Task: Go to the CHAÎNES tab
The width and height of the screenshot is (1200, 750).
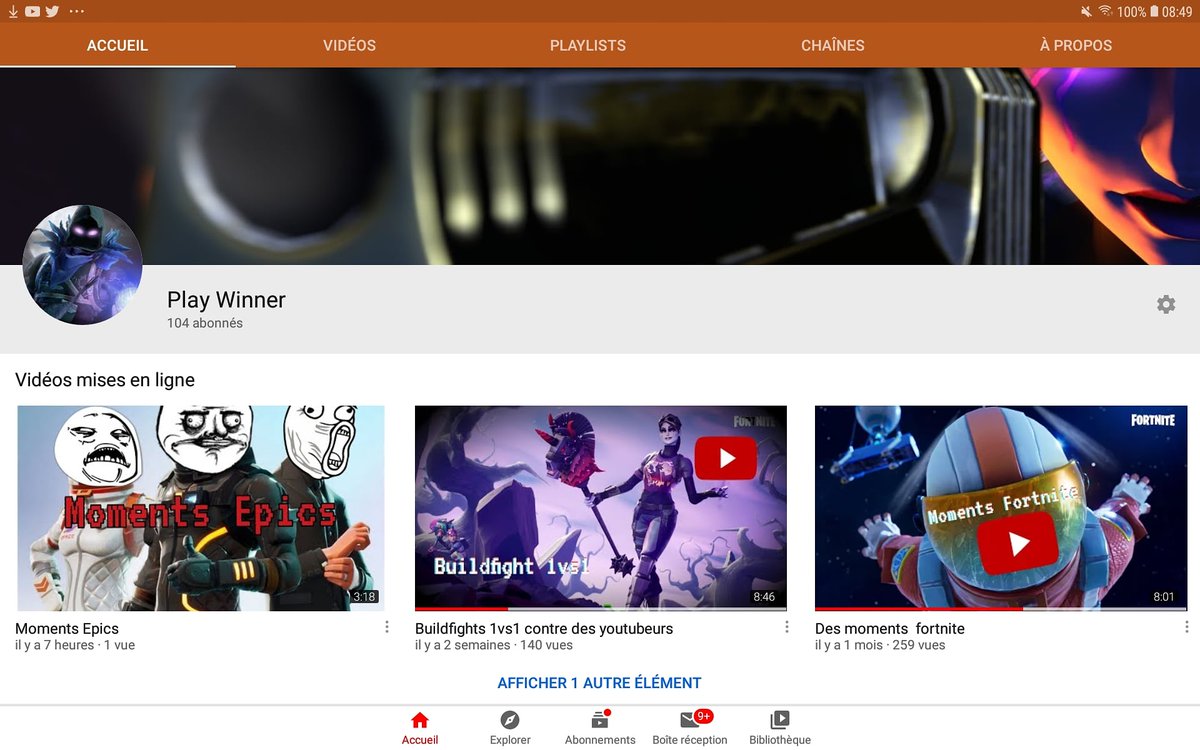Action: point(833,45)
